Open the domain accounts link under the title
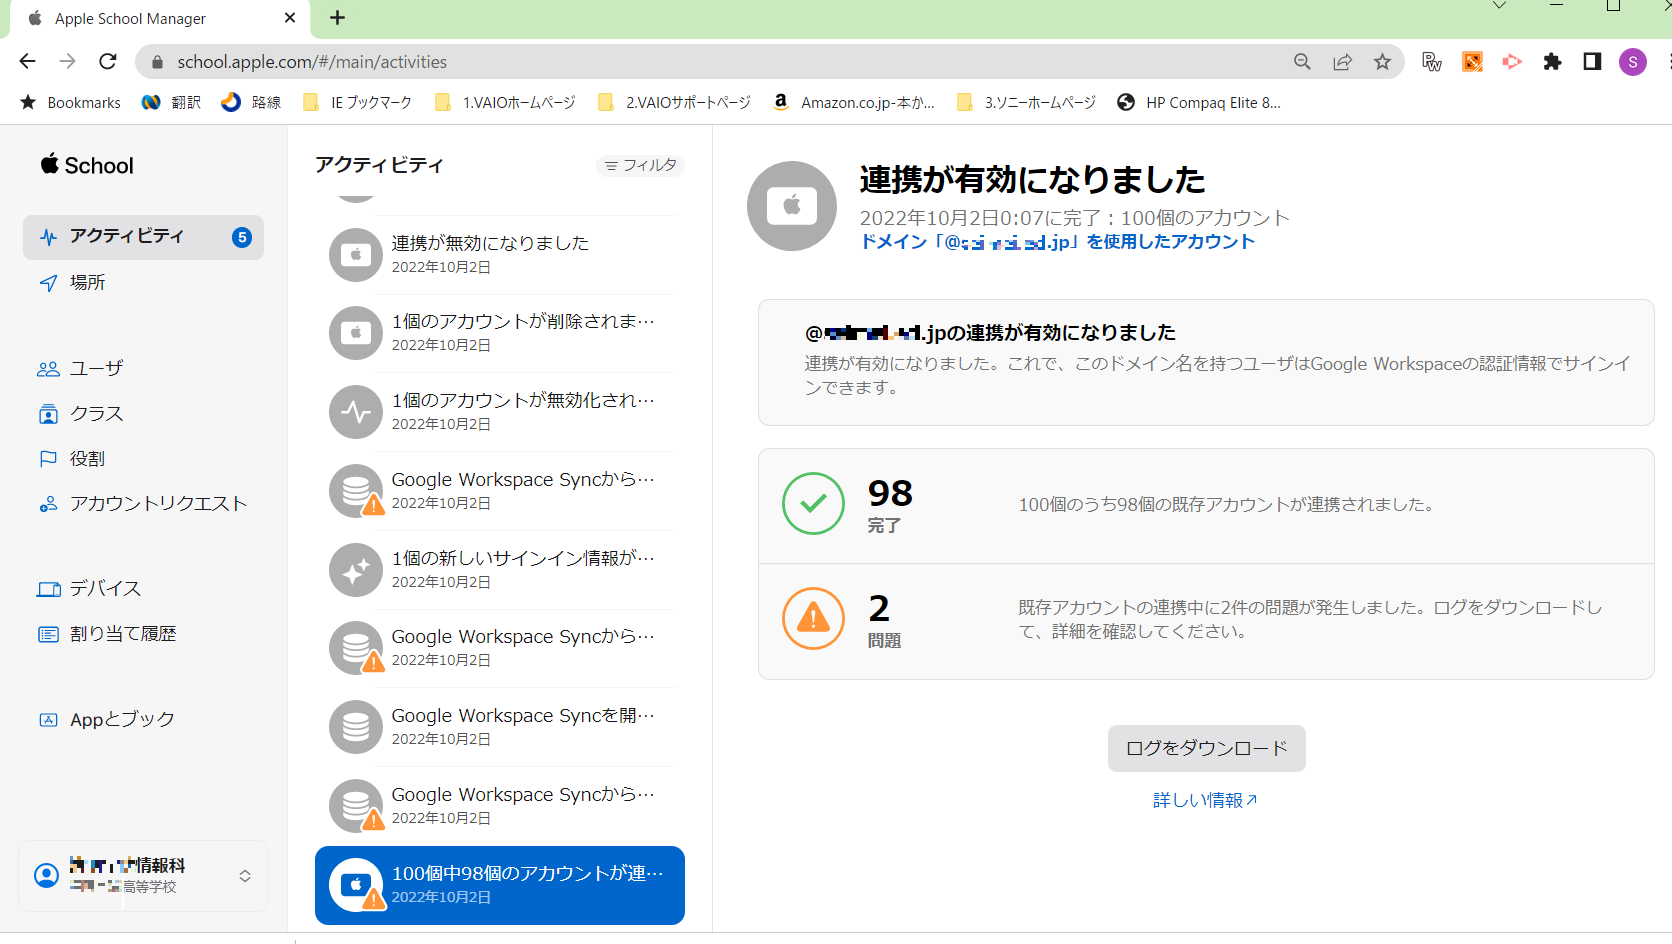 click(x=1057, y=242)
